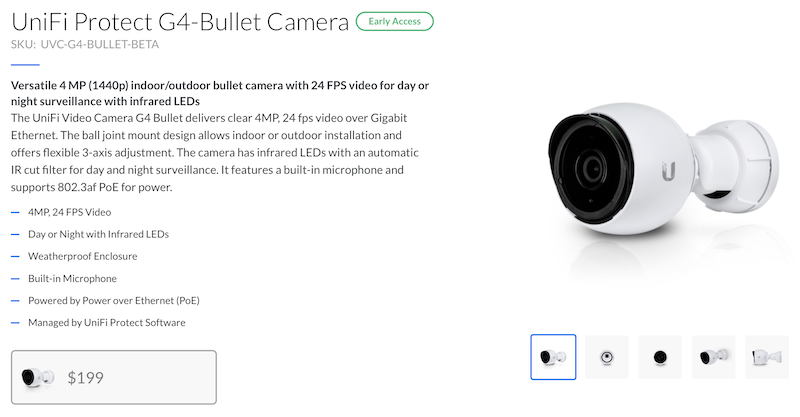Click the bold Versatile 4 MP headline text

point(220,93)
